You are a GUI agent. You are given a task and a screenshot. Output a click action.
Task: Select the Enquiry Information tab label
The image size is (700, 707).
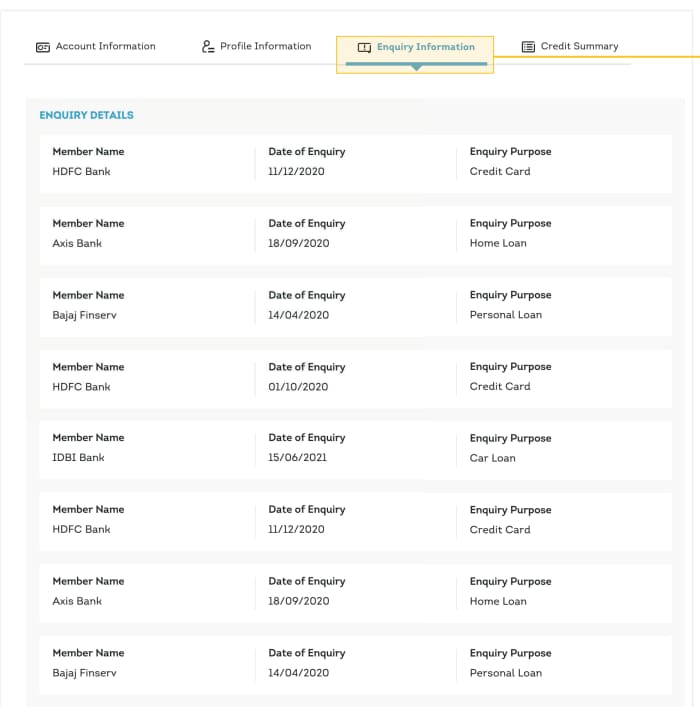(x=425, y=47)
